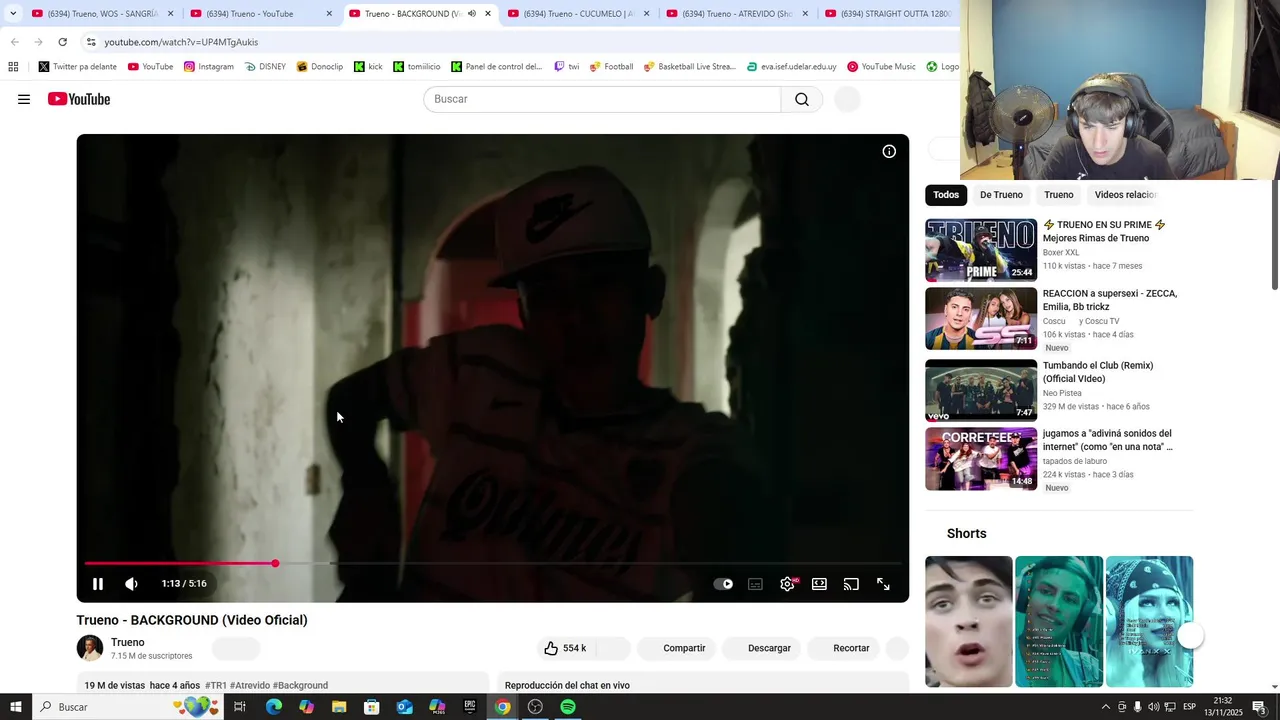Open File Explorer from the taskbar
The width and height of the screenshot is (1280, 720).
[x=339, y=707]
